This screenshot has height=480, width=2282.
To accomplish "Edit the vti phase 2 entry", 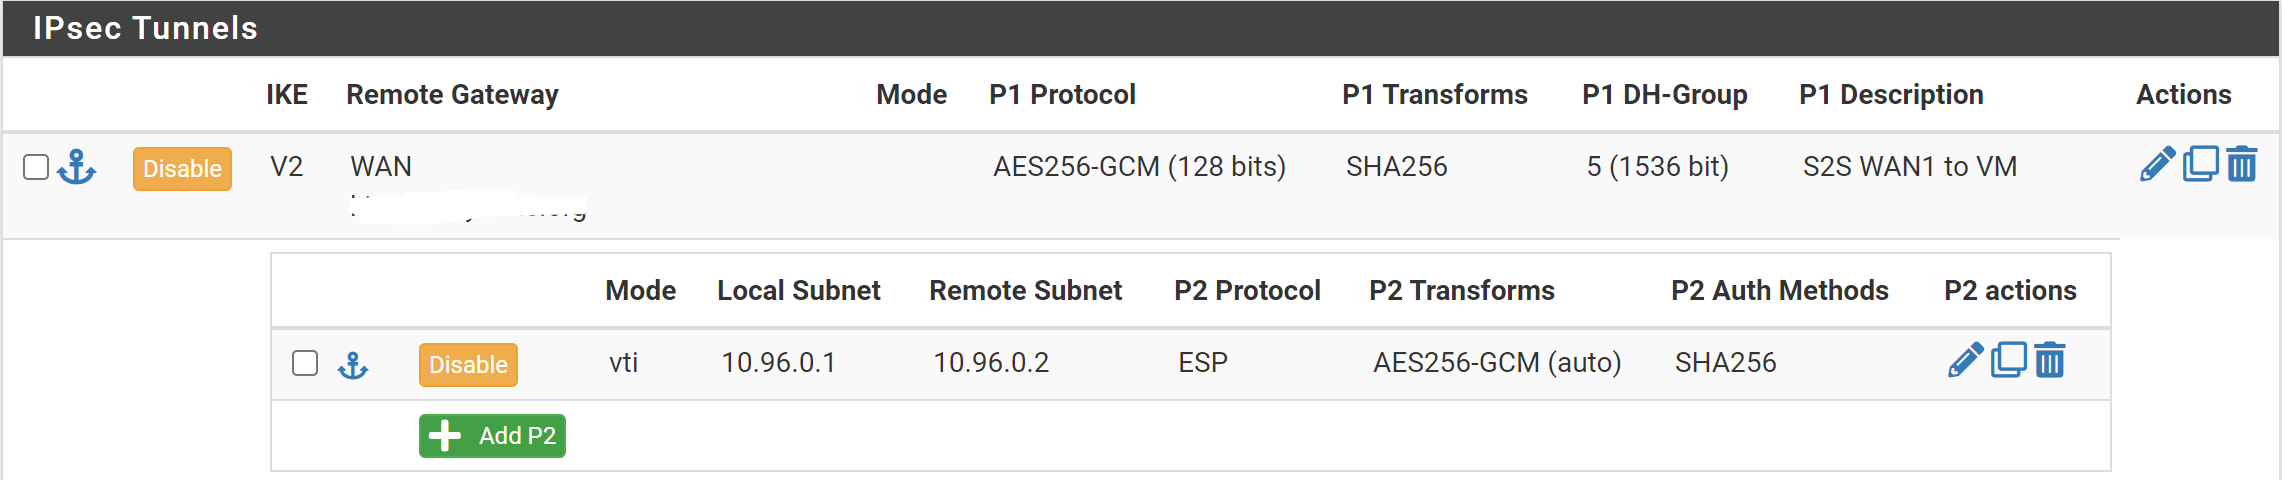I will pos(1965,360).
